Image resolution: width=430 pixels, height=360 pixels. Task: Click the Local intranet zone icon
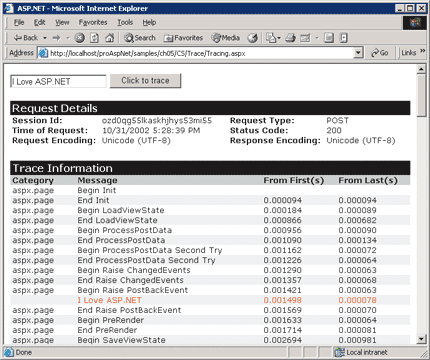click(339, 352)
